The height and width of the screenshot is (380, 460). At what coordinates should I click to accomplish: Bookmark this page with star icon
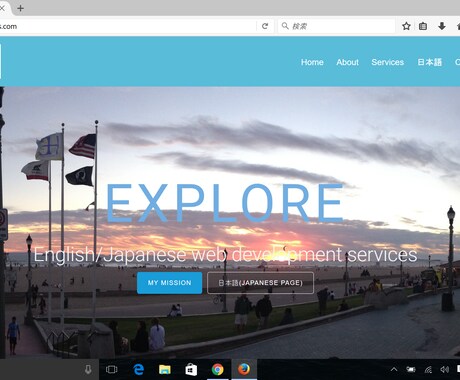pyautogui.click(x=406, y=26)
